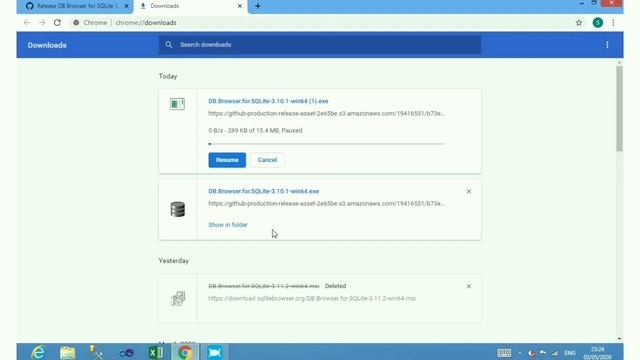The height and width of the screenshot is (360, 640).
Task: Open the tools icon on the taskbar
Action: (97, 352)
